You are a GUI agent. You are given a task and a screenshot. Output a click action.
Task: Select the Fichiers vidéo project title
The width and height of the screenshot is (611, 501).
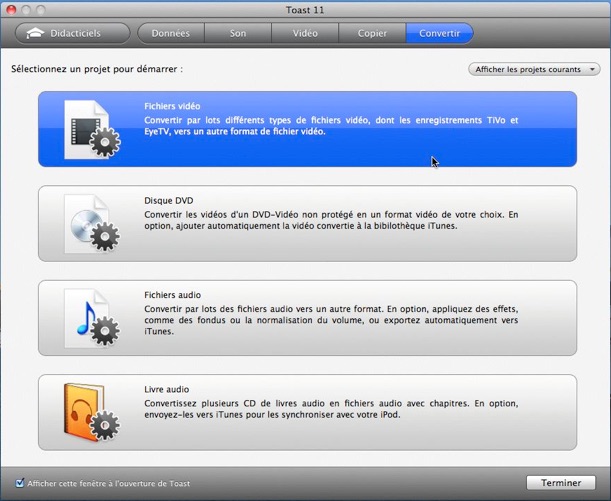coord(172,106)
